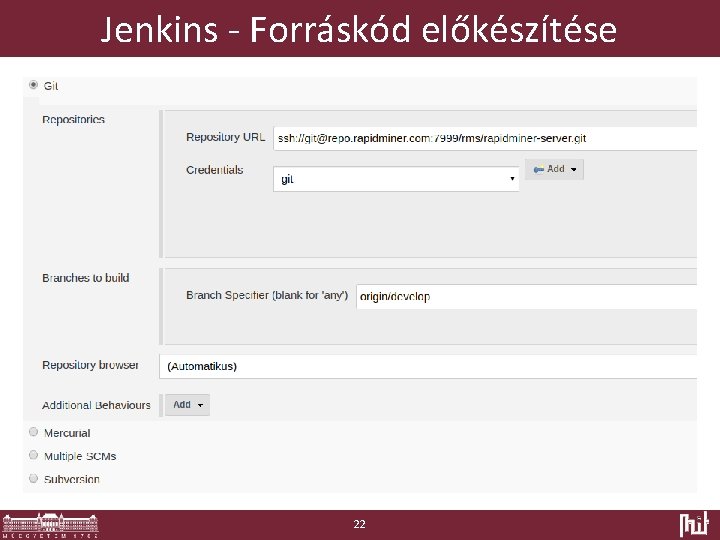This screenshot has height=540, width=720.
Task: Open the Additional Behaviours Add dropdown button
Action: (187, 405)
